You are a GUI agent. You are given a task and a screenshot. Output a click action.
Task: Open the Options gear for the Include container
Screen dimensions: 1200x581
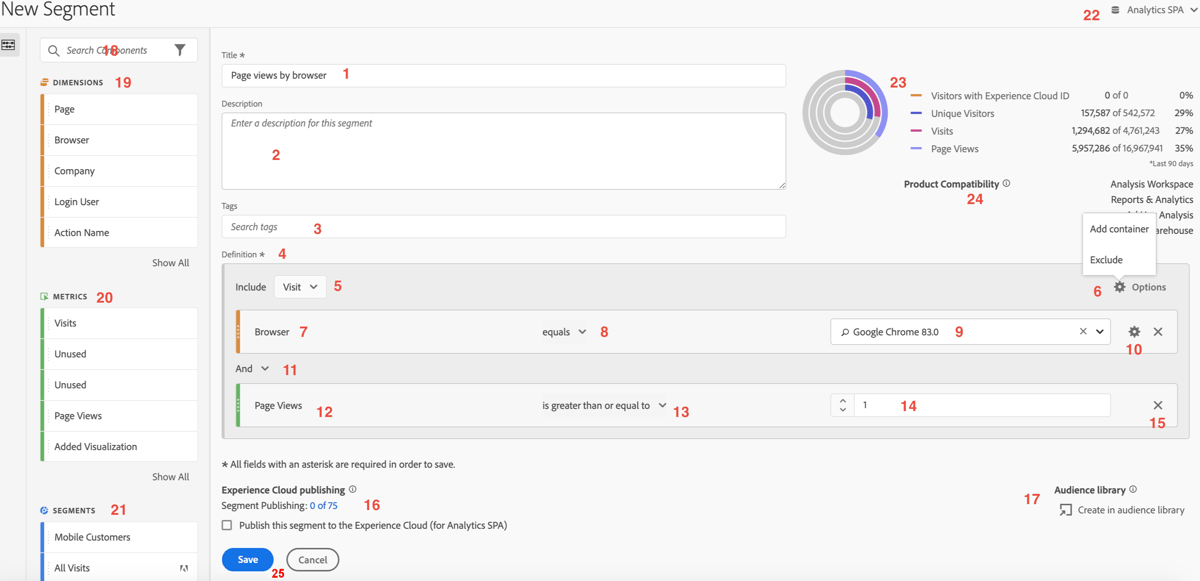click(1120, 286)
